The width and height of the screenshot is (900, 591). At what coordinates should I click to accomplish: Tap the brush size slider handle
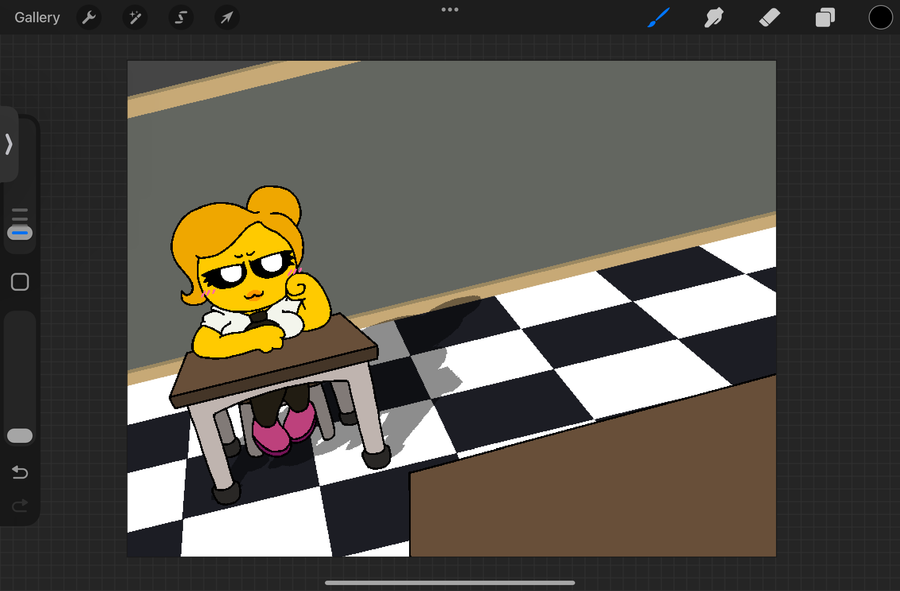coord(20,233)
